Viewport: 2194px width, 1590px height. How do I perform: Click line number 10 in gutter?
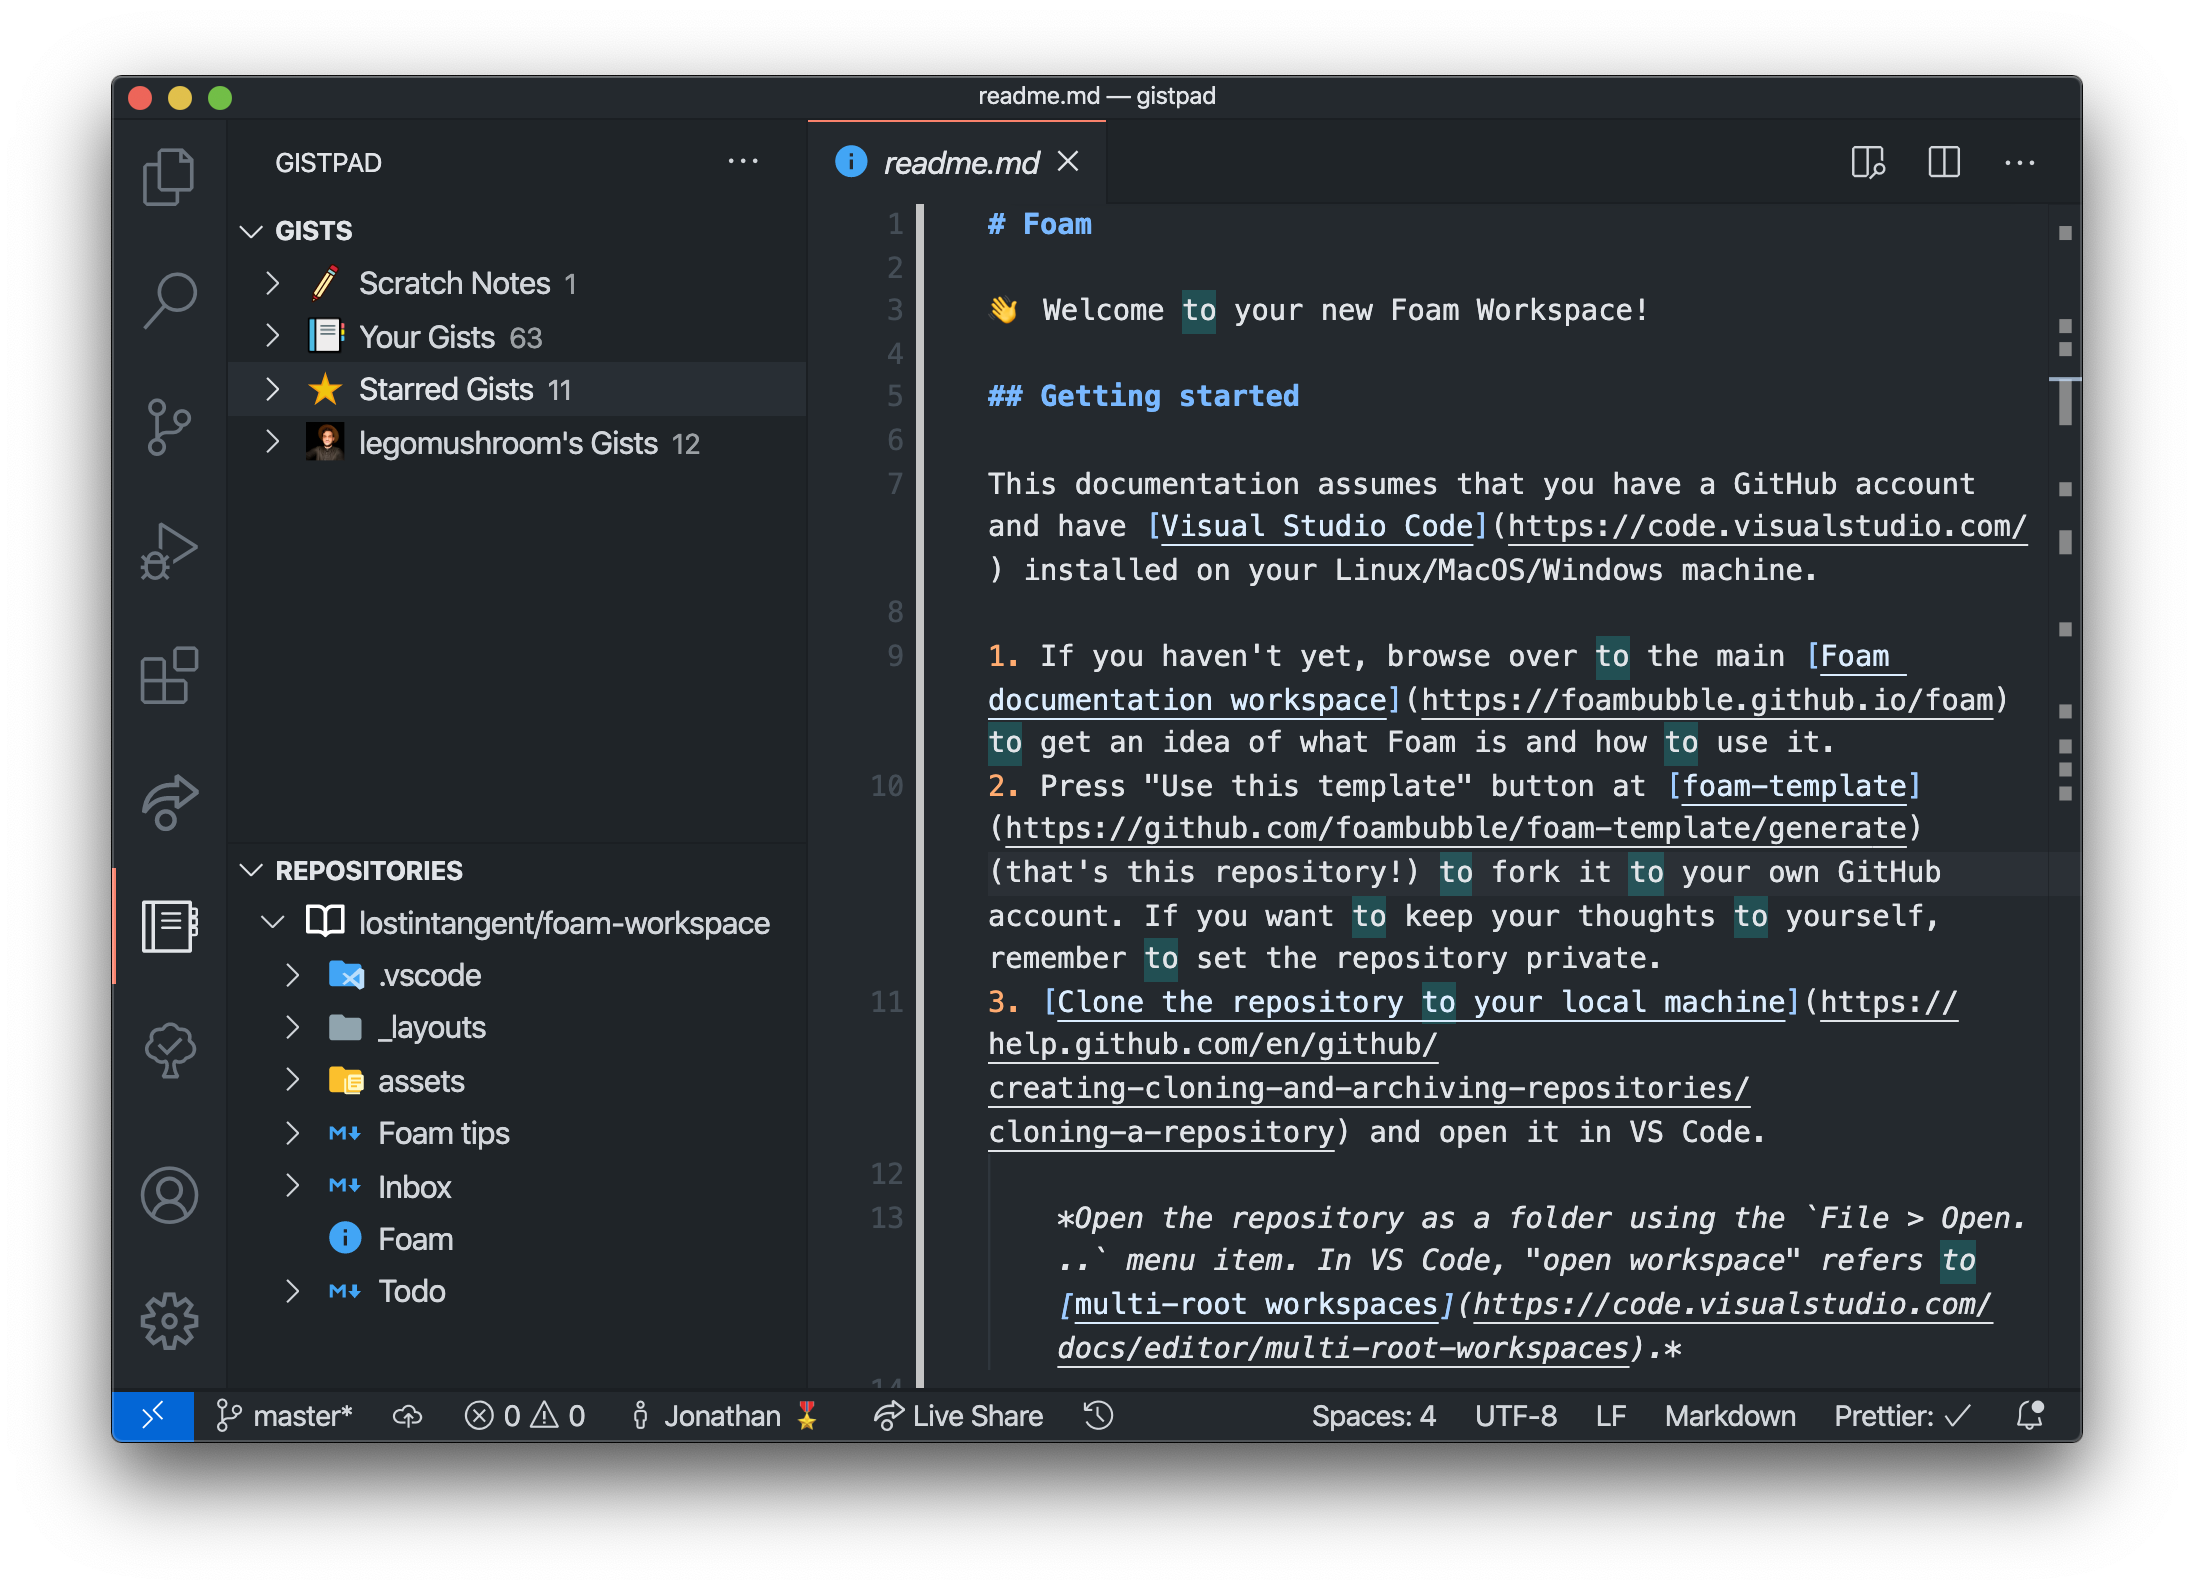886,786
